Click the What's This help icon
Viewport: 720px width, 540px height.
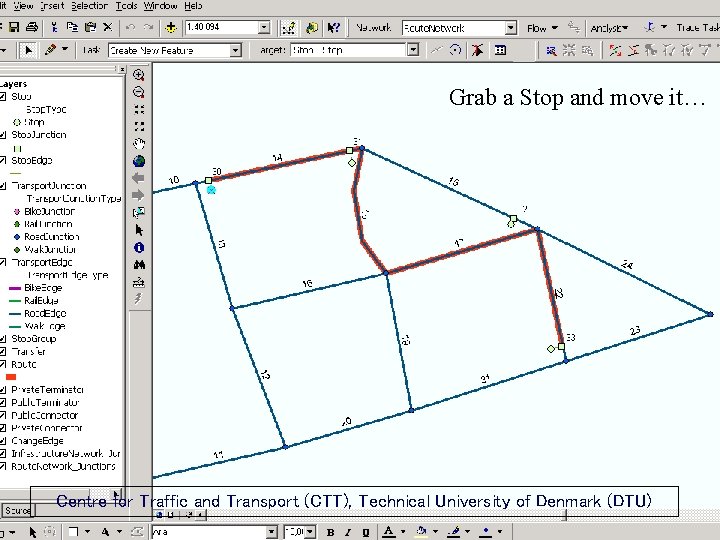(x=333, y=28)
